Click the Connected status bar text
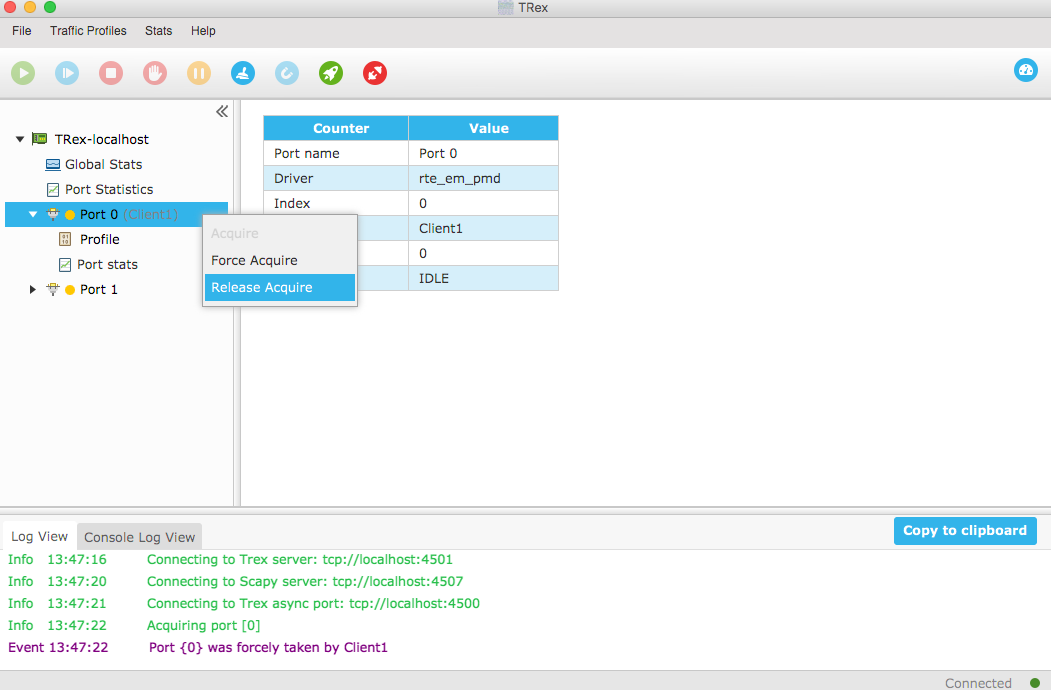The image size is (1051, 690). click(978, 683)
